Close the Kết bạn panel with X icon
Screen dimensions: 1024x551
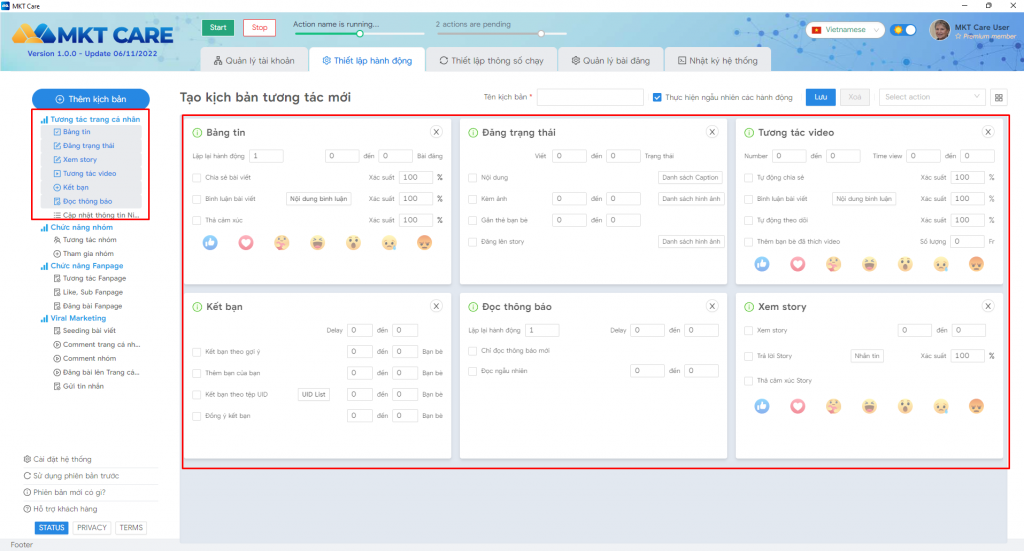tap(436, 306)
